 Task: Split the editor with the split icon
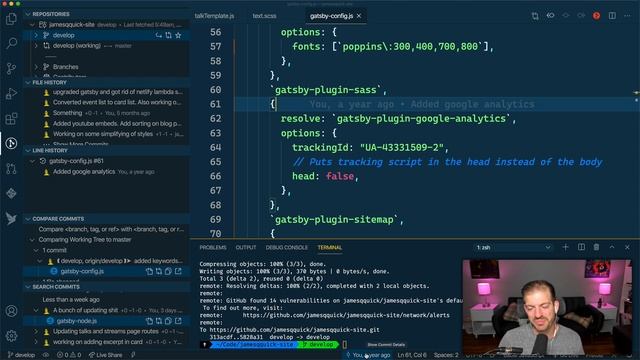(x=612, y=16)
